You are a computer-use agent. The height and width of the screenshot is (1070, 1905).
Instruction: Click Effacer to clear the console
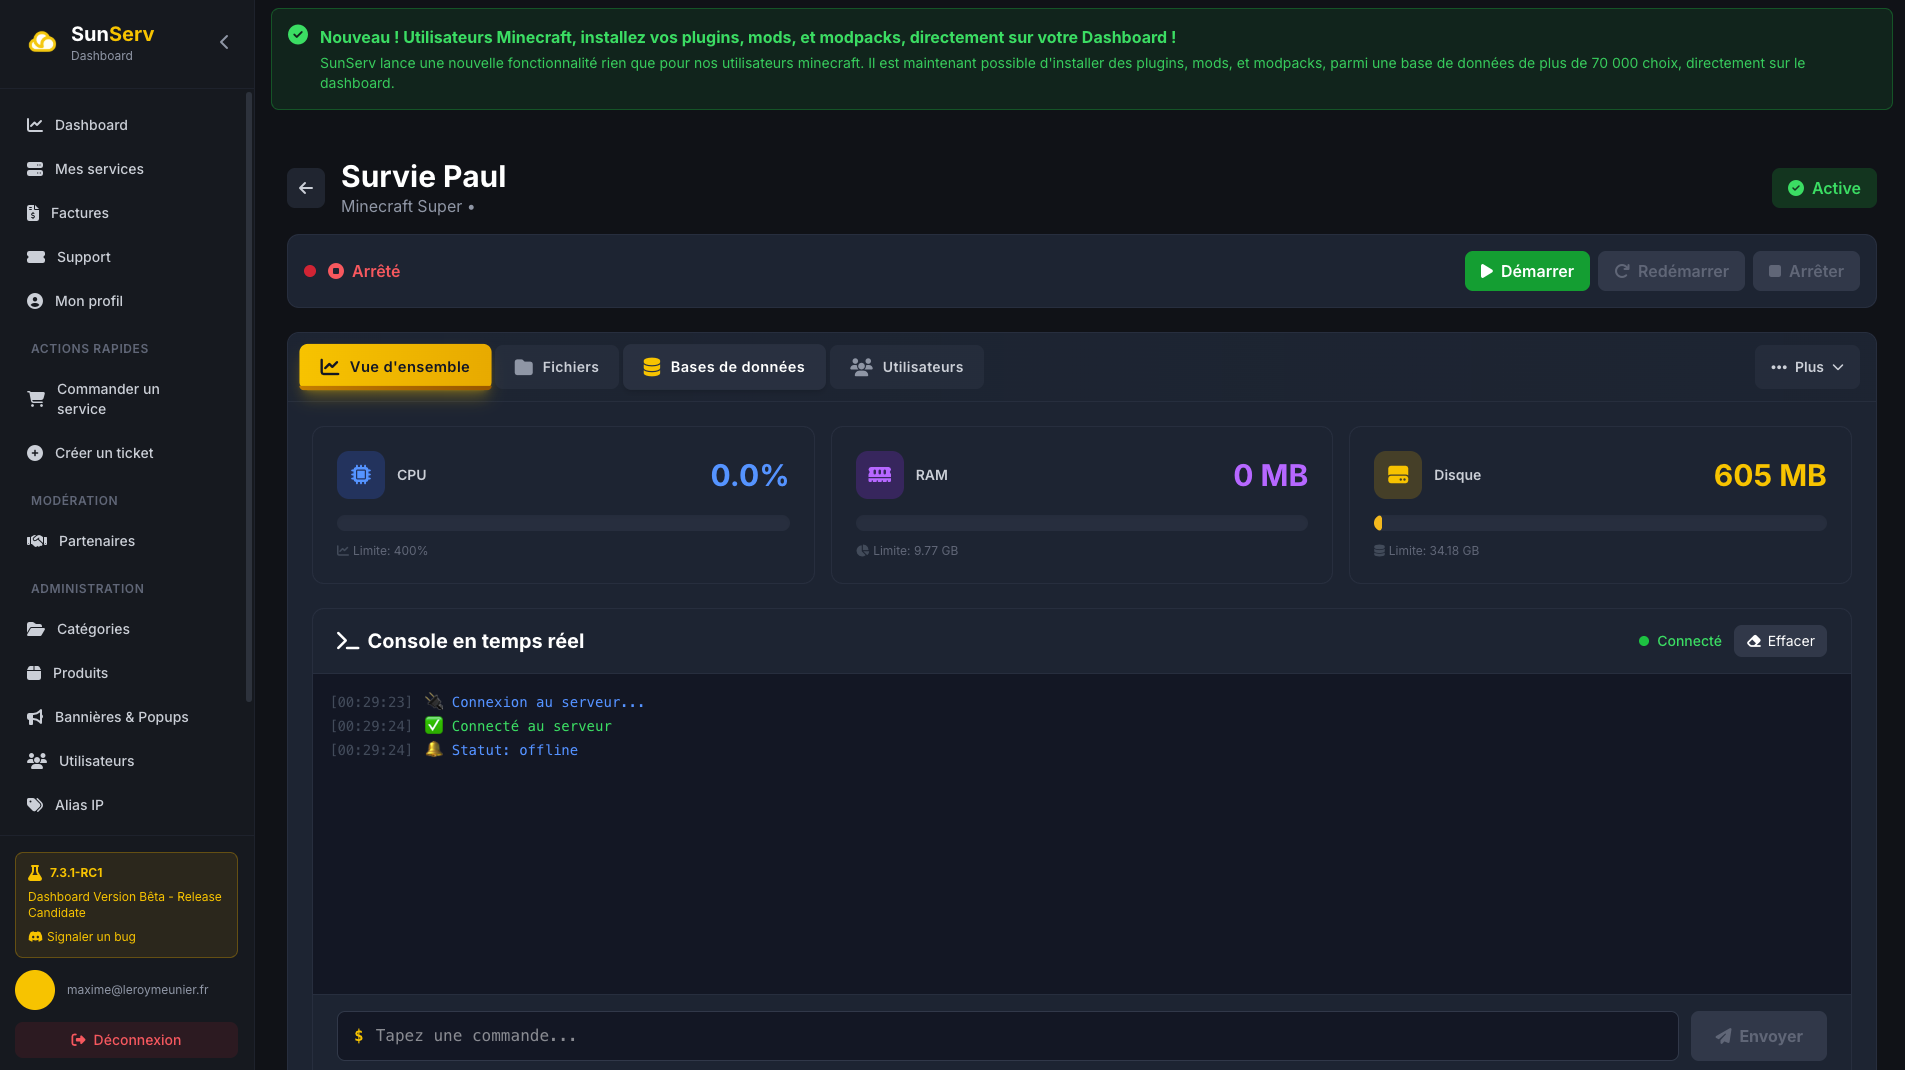[1780, 641]
